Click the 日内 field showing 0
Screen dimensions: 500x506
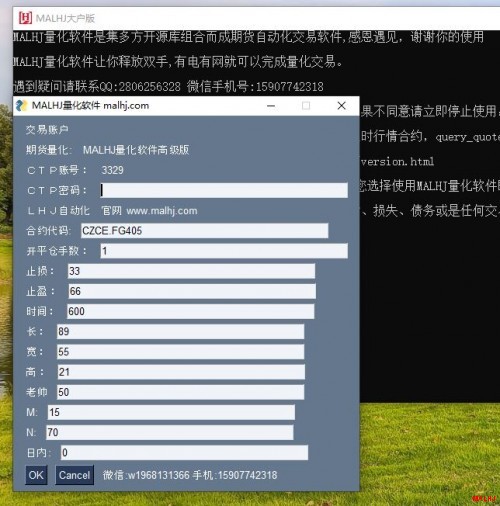tap(184, 453)
